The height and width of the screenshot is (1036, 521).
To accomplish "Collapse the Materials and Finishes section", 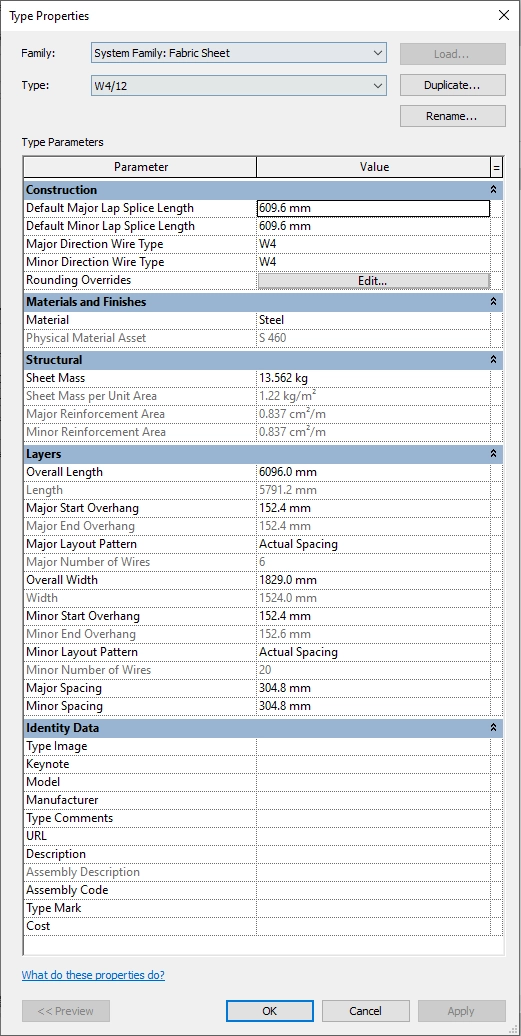I will [493, 301].
